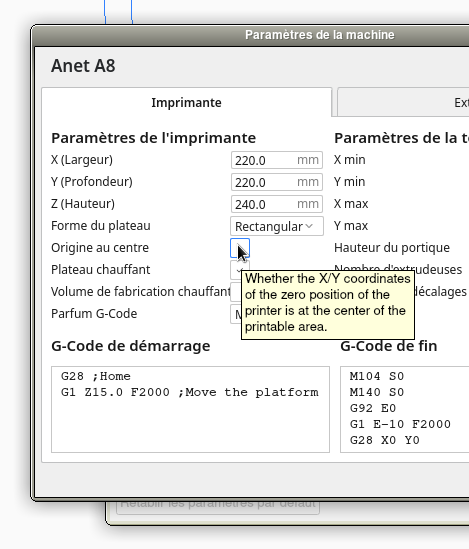Image resolution: width=469 pixels, height=549 pixels.
Task: Click the 'G92 E0' line in end G-code
Action: pyautogui.click(x=373, y=409)
